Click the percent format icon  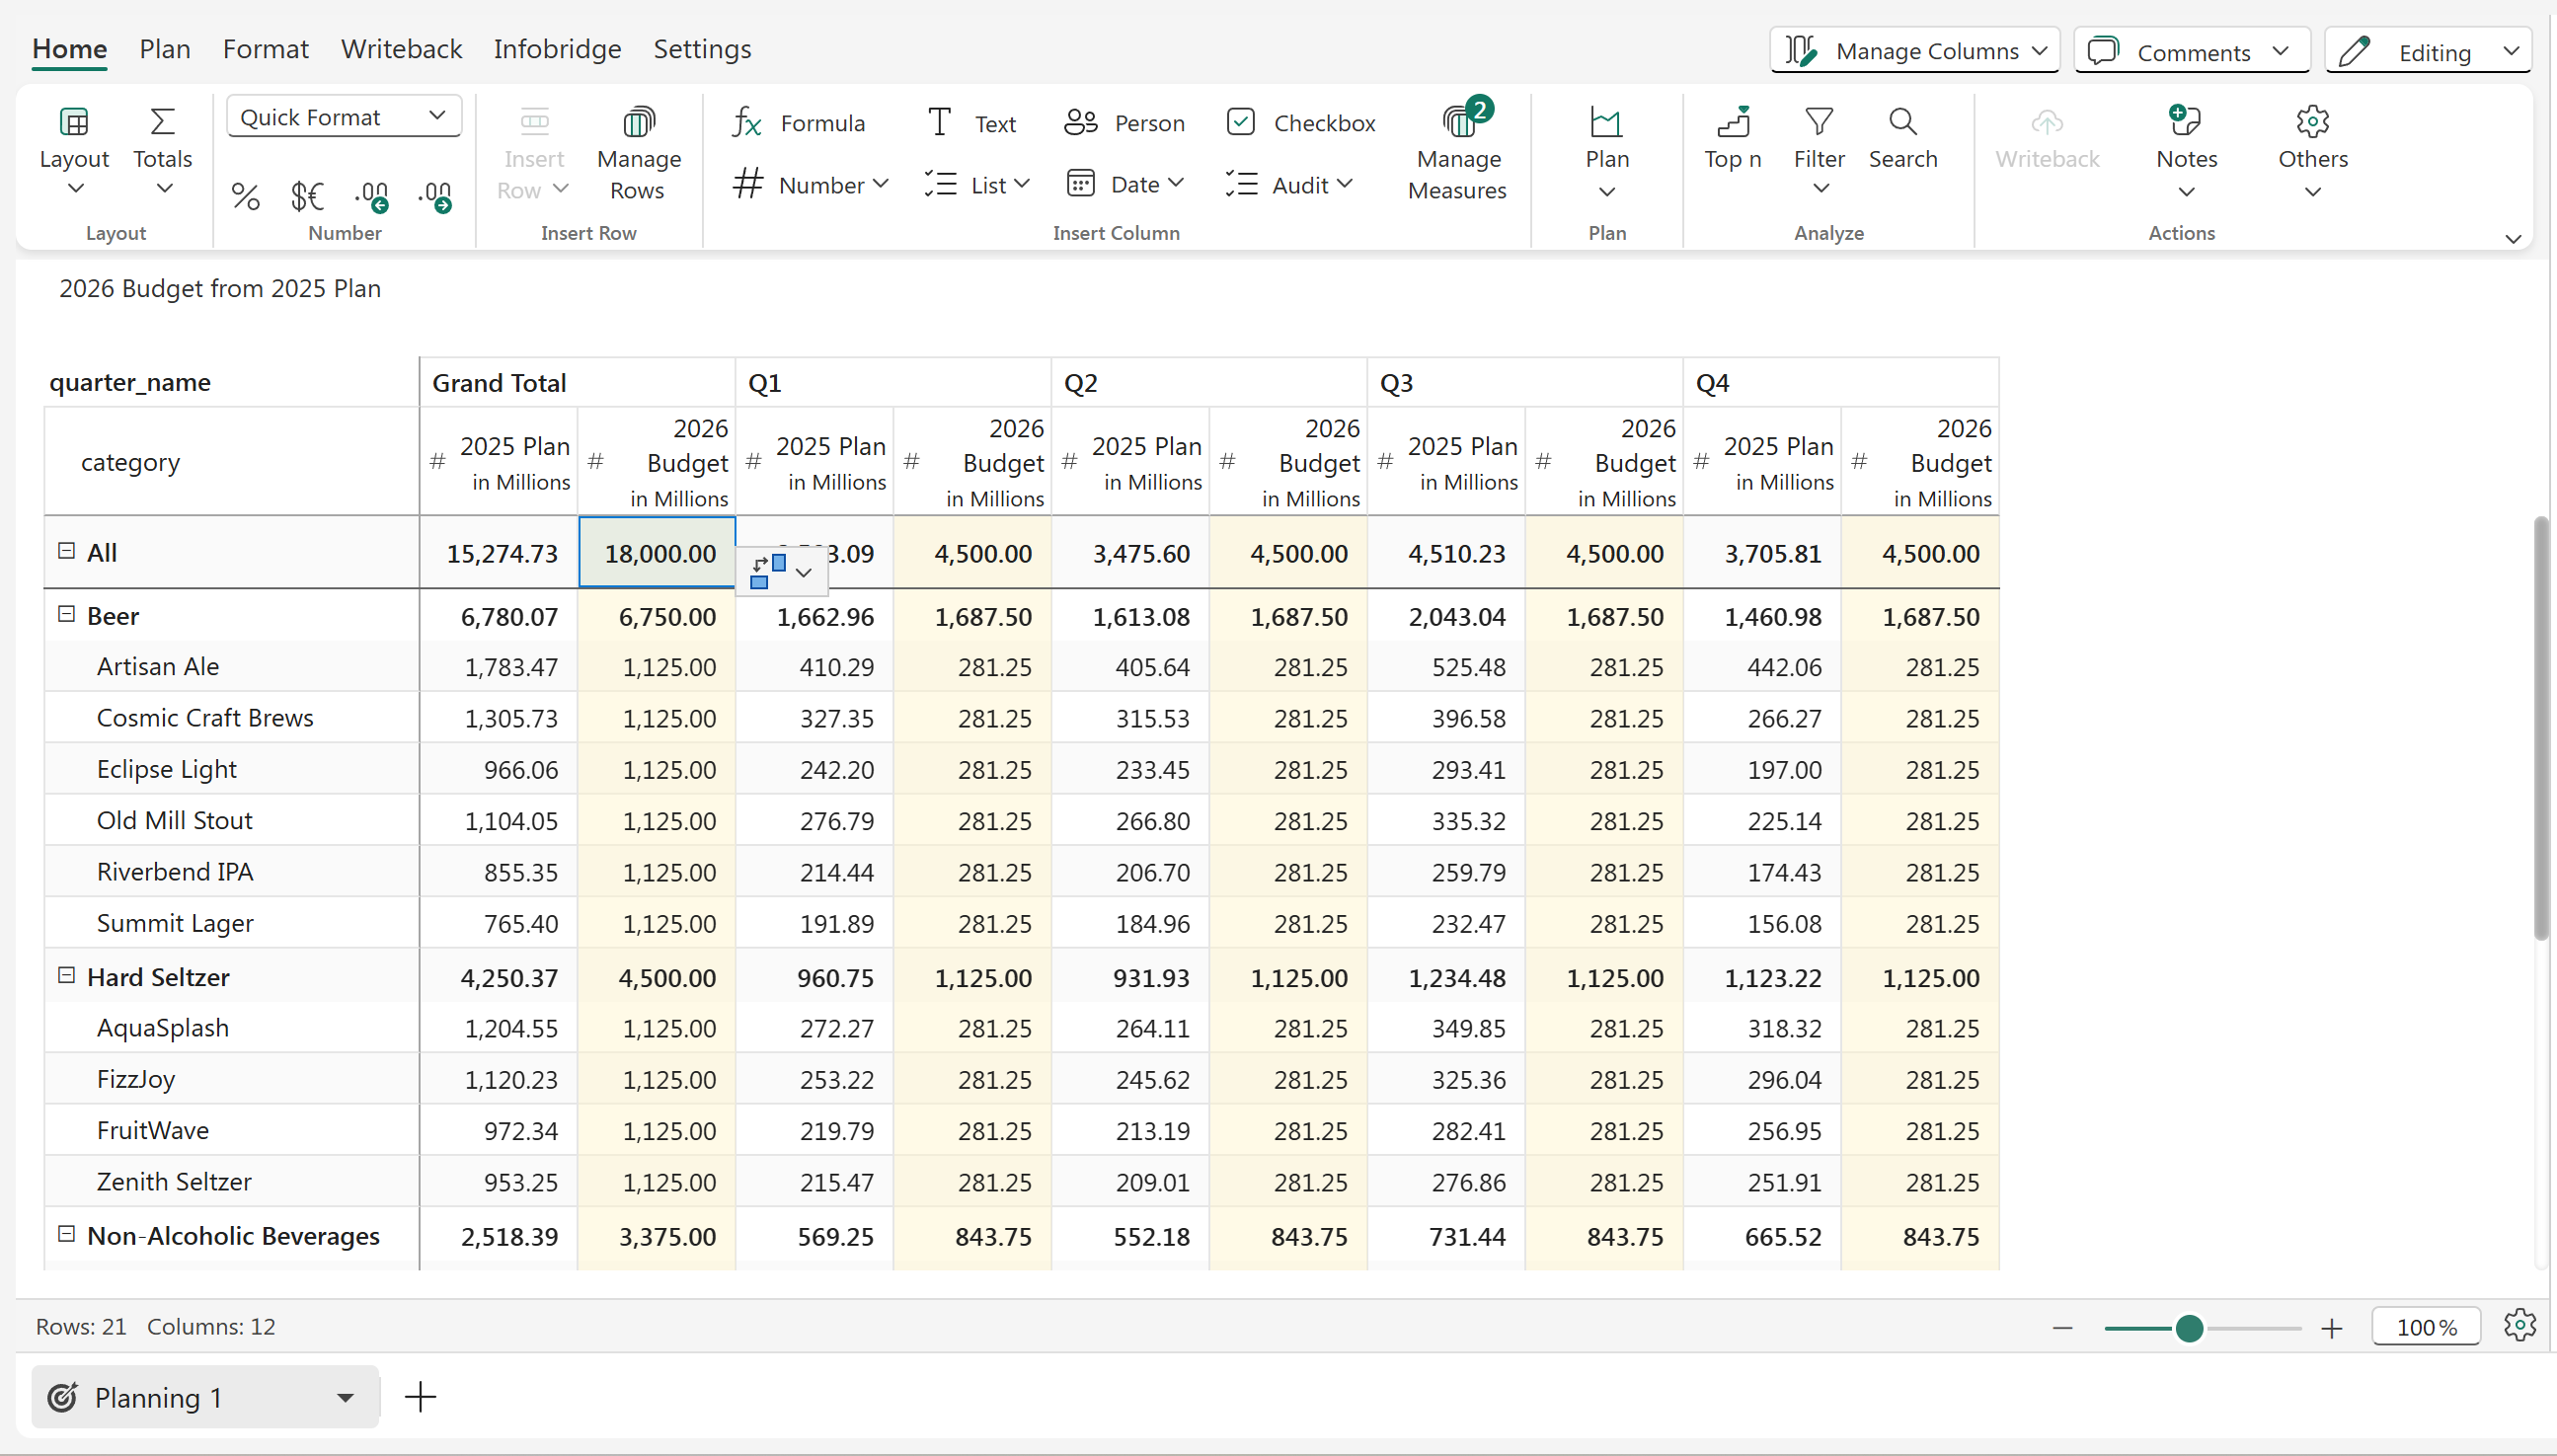pos(245,196)
